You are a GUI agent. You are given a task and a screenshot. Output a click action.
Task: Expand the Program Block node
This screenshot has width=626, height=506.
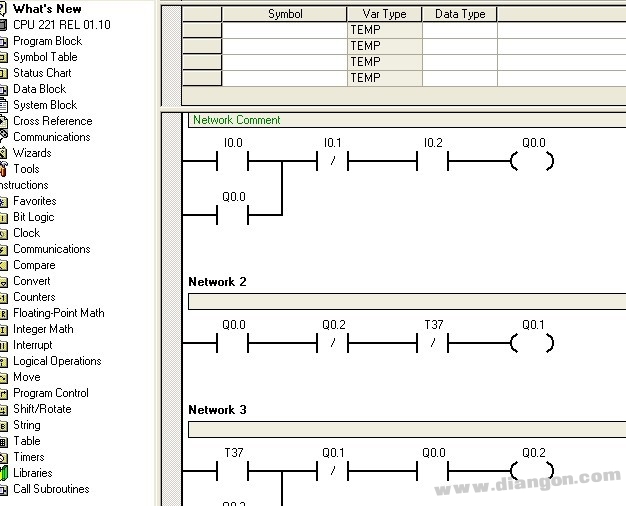[x=47, y=41]
